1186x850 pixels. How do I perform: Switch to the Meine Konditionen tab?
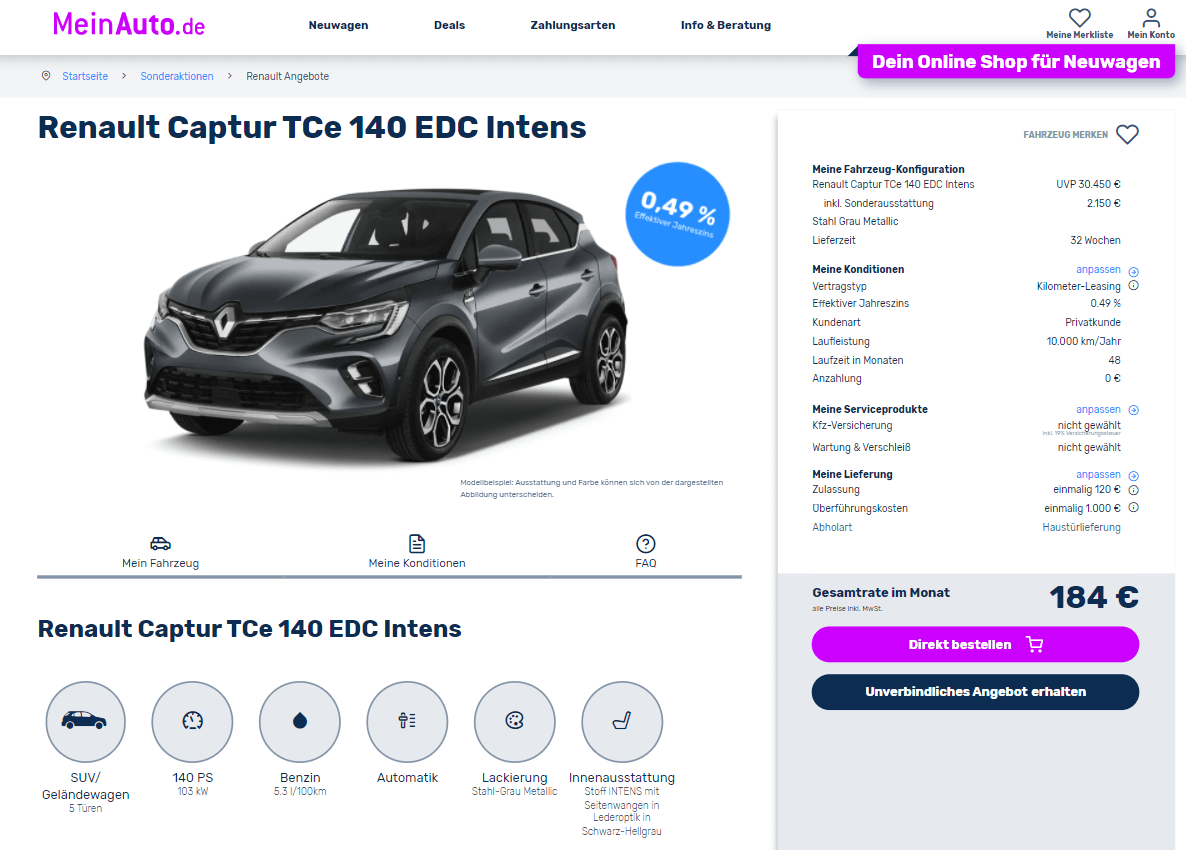[x=417, y=552]
